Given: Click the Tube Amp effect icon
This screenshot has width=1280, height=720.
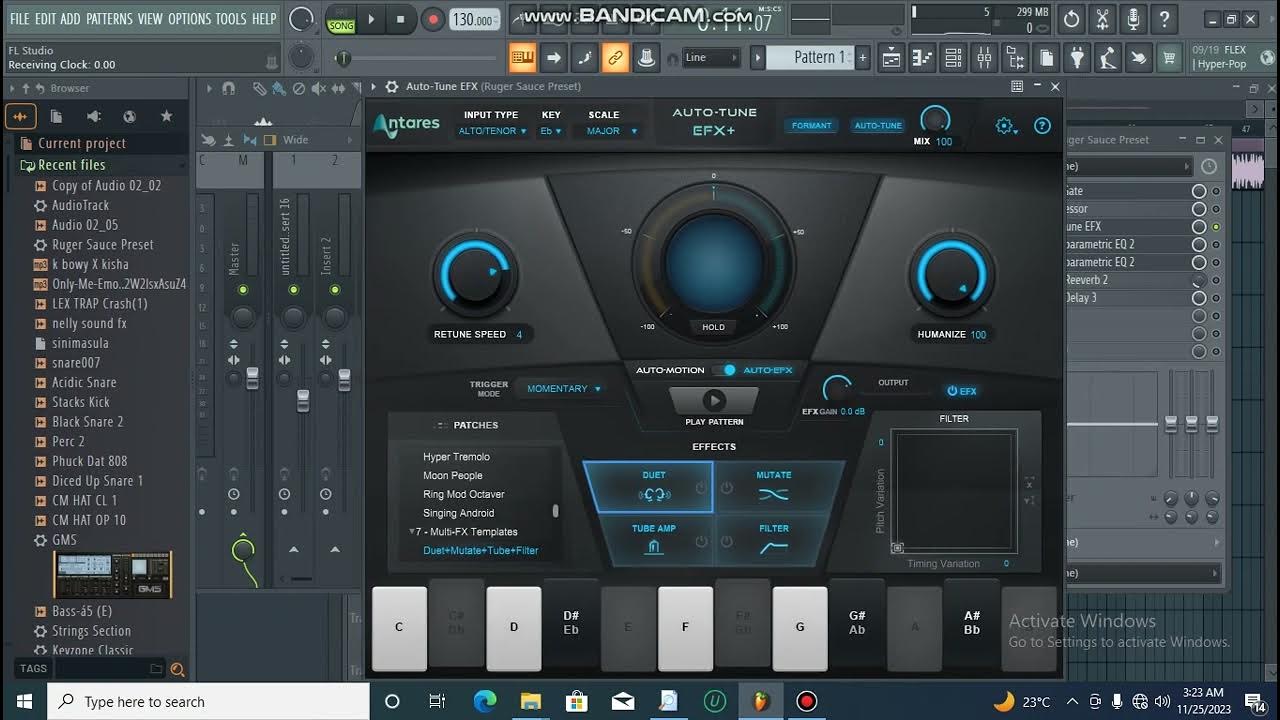Looking at the screenshot, I should (x=653, y=547).
